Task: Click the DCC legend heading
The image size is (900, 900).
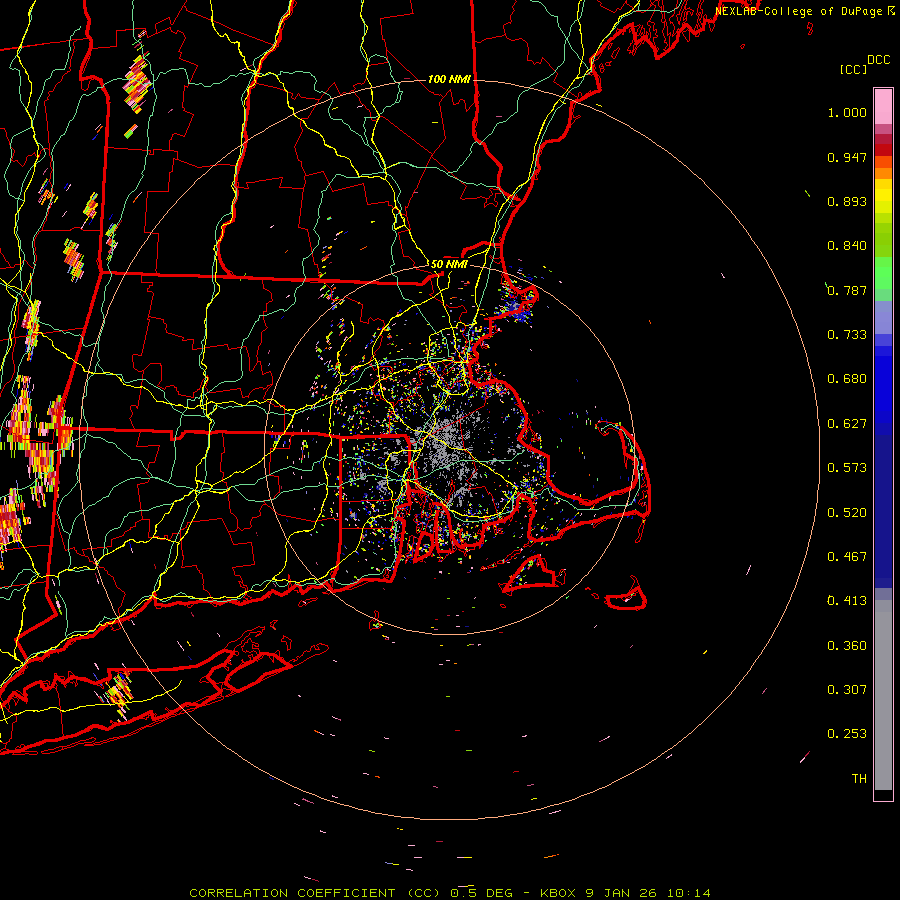Action: tap(878, 60)
